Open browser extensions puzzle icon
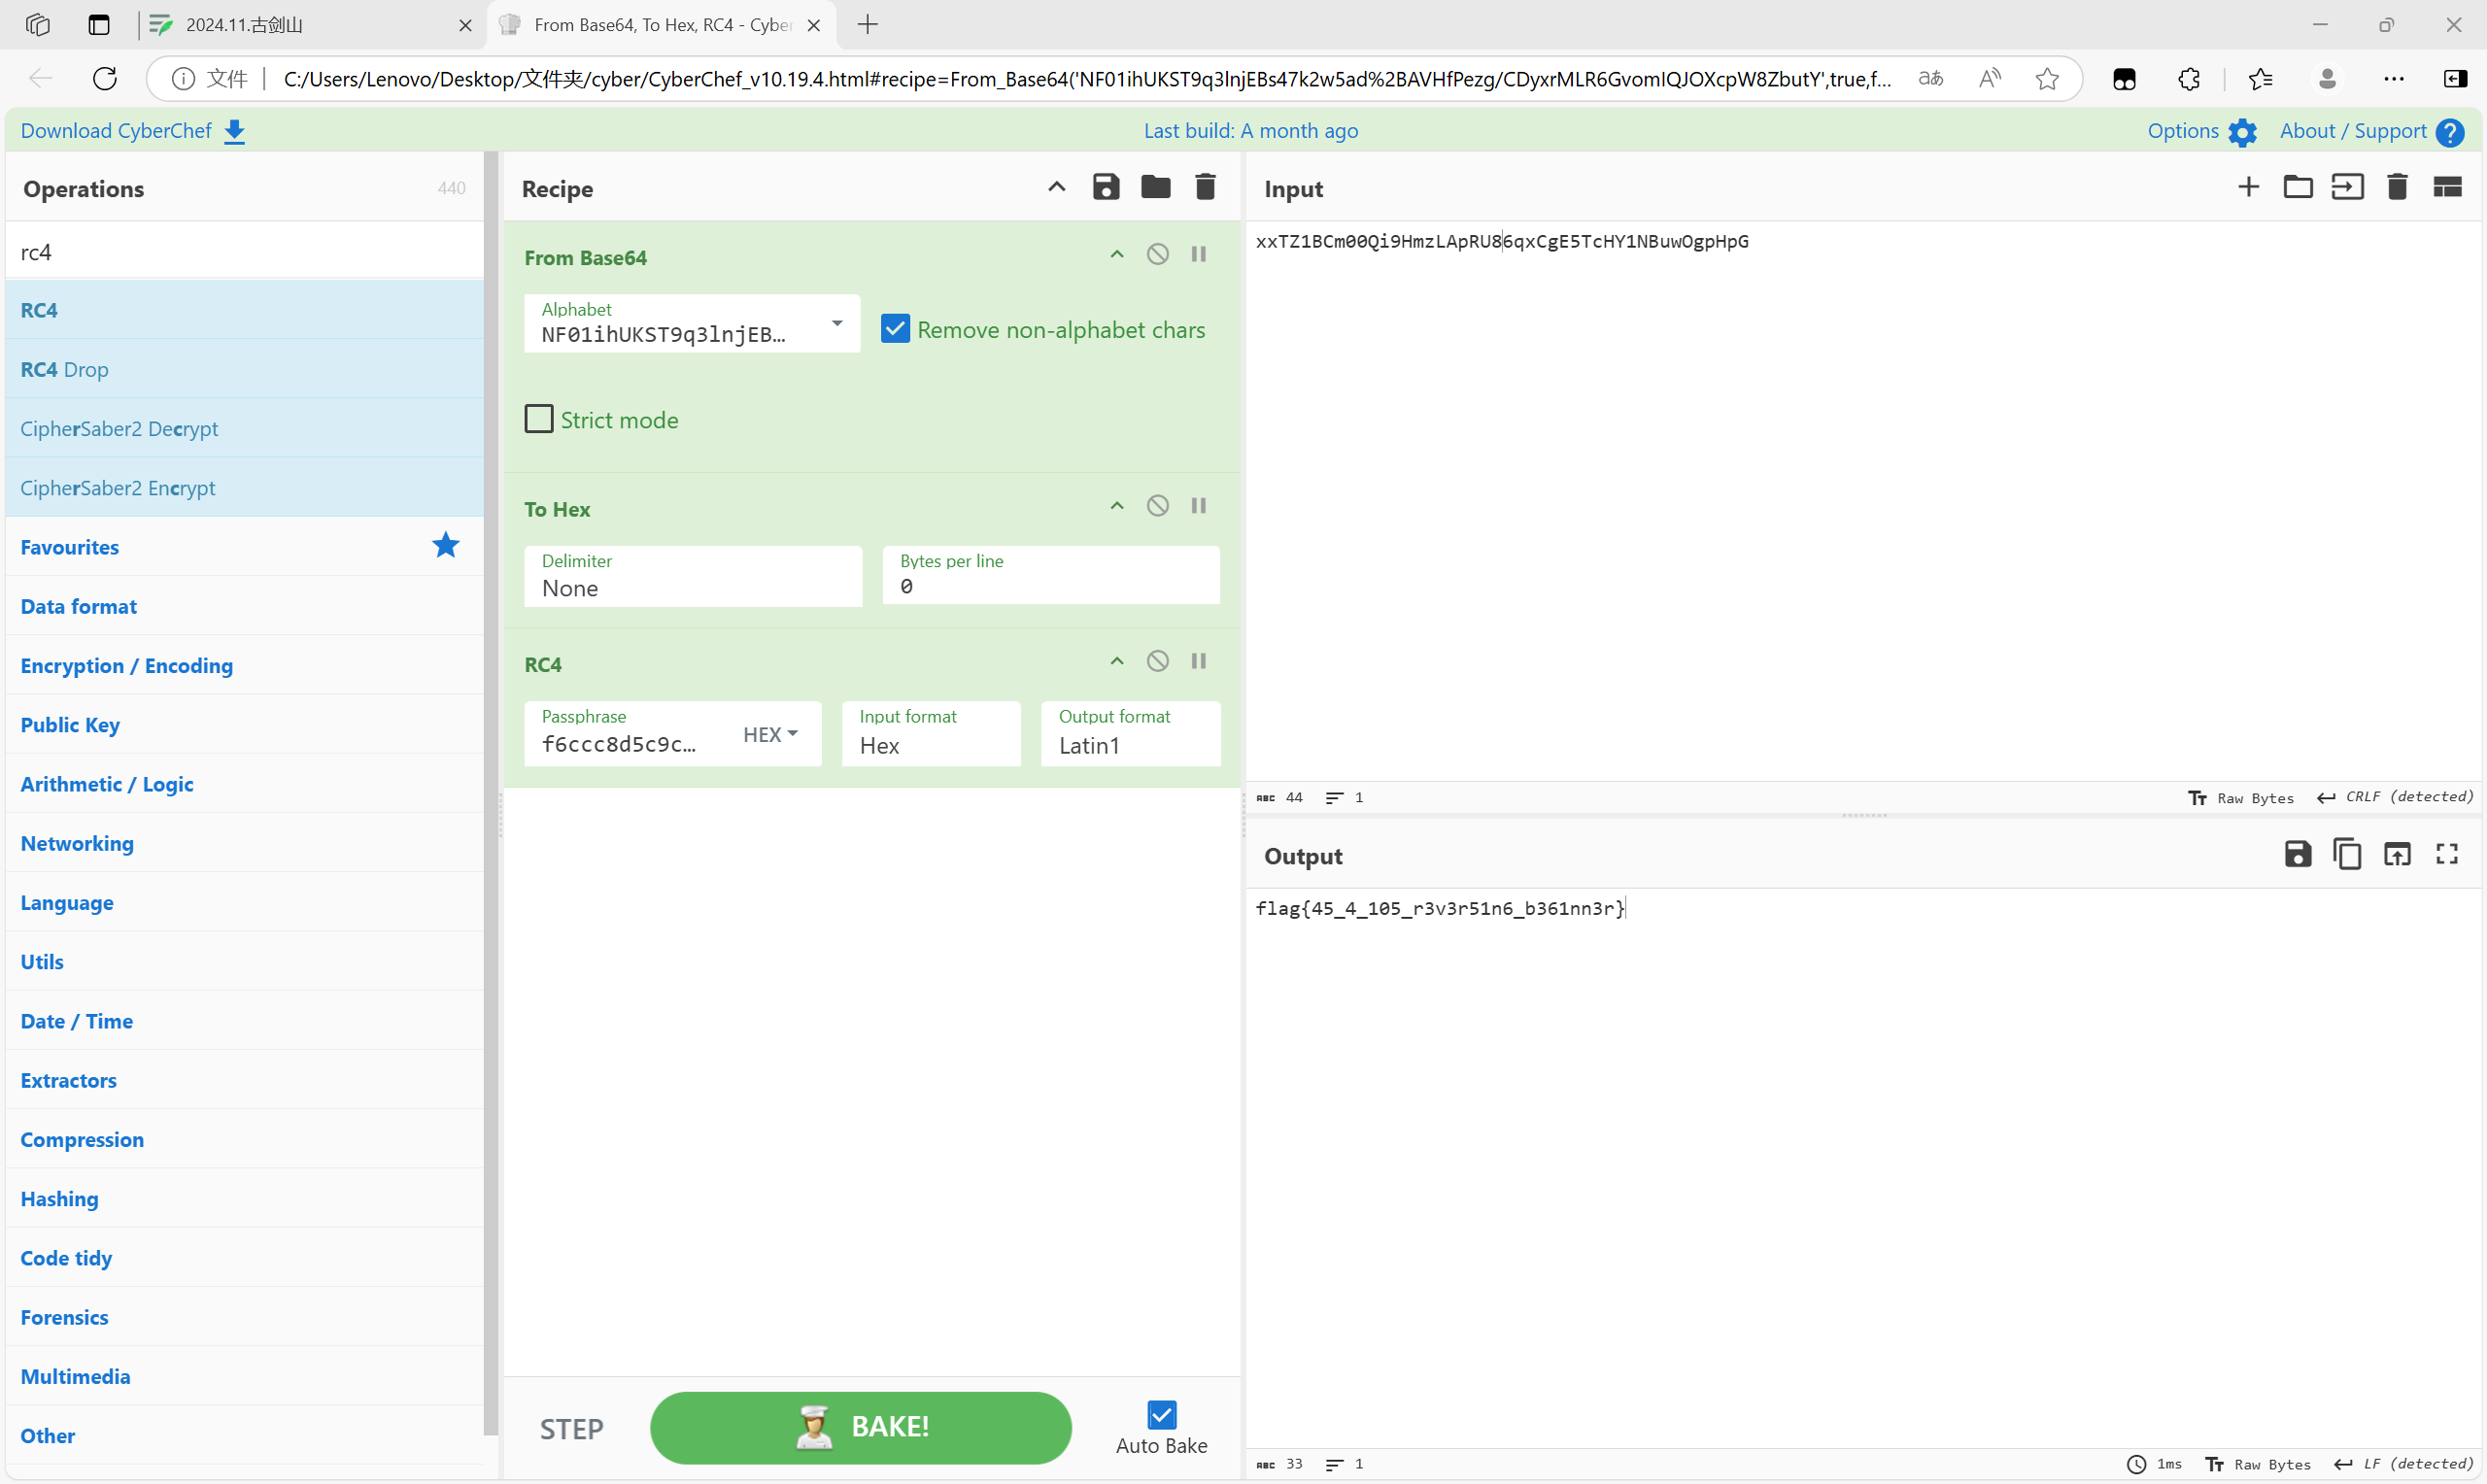2487x1484 pixels. click(2189, 78)
